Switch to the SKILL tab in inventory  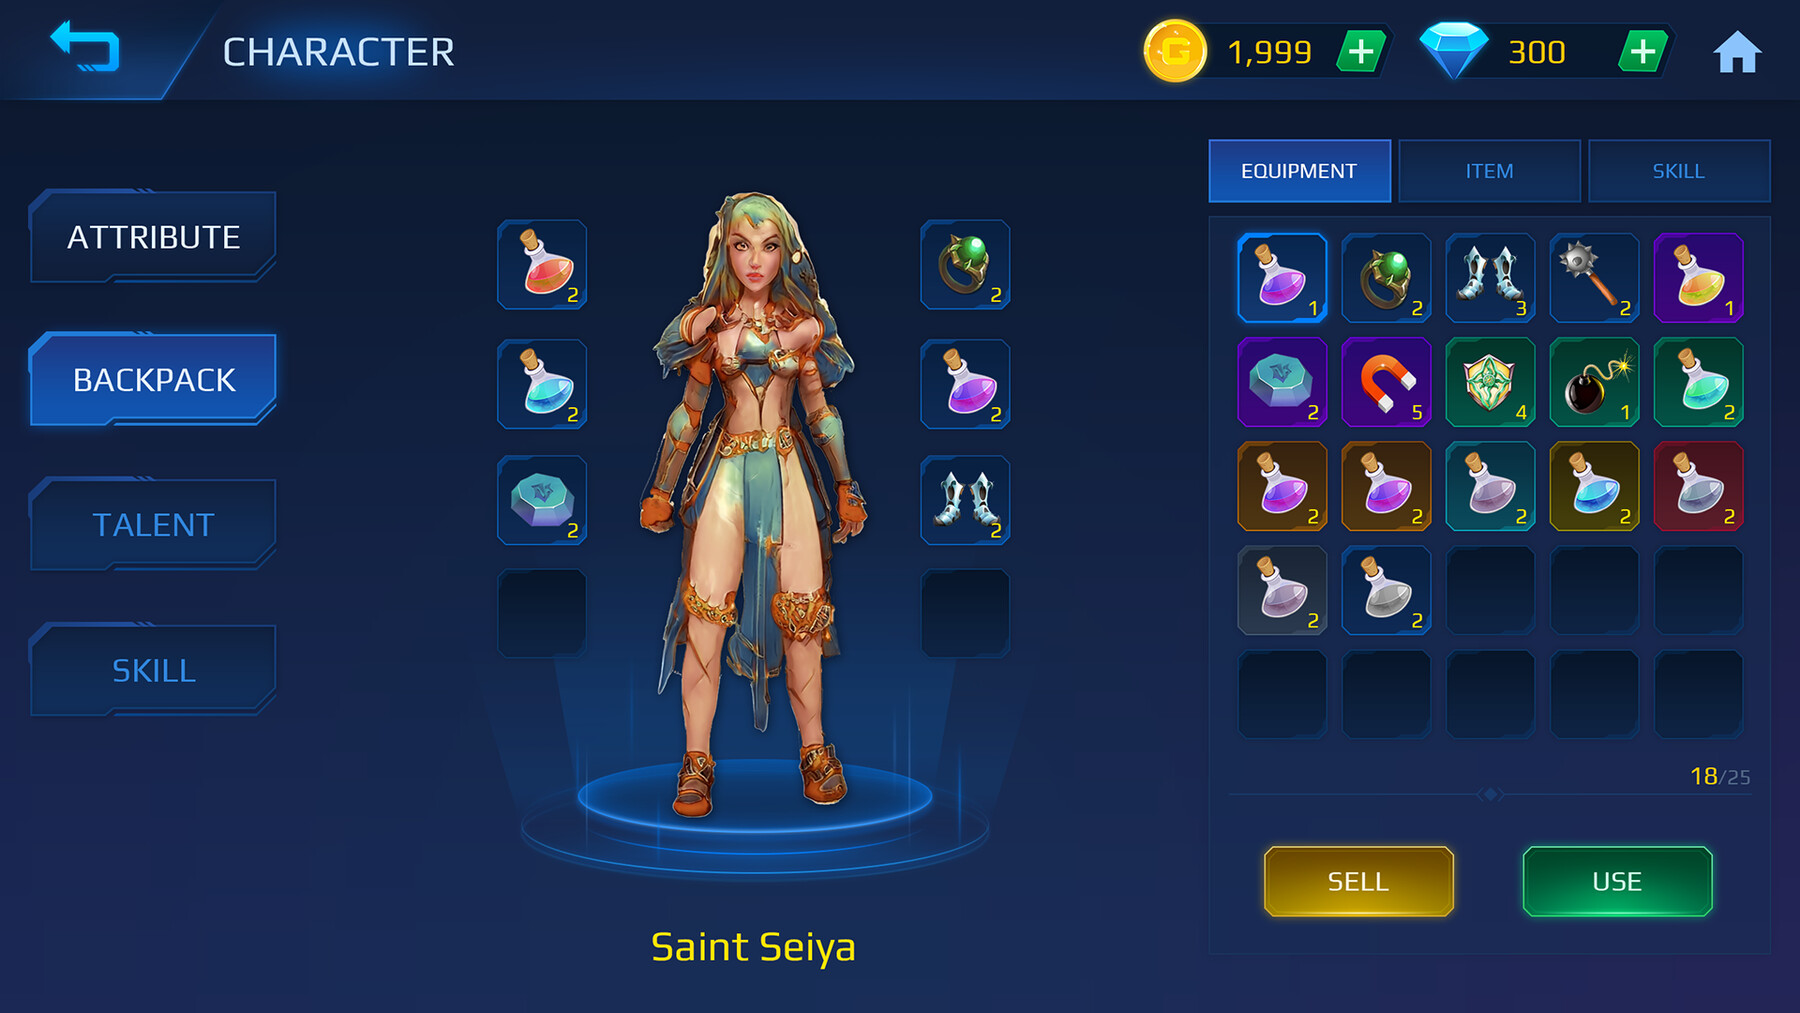(1679, 171)
